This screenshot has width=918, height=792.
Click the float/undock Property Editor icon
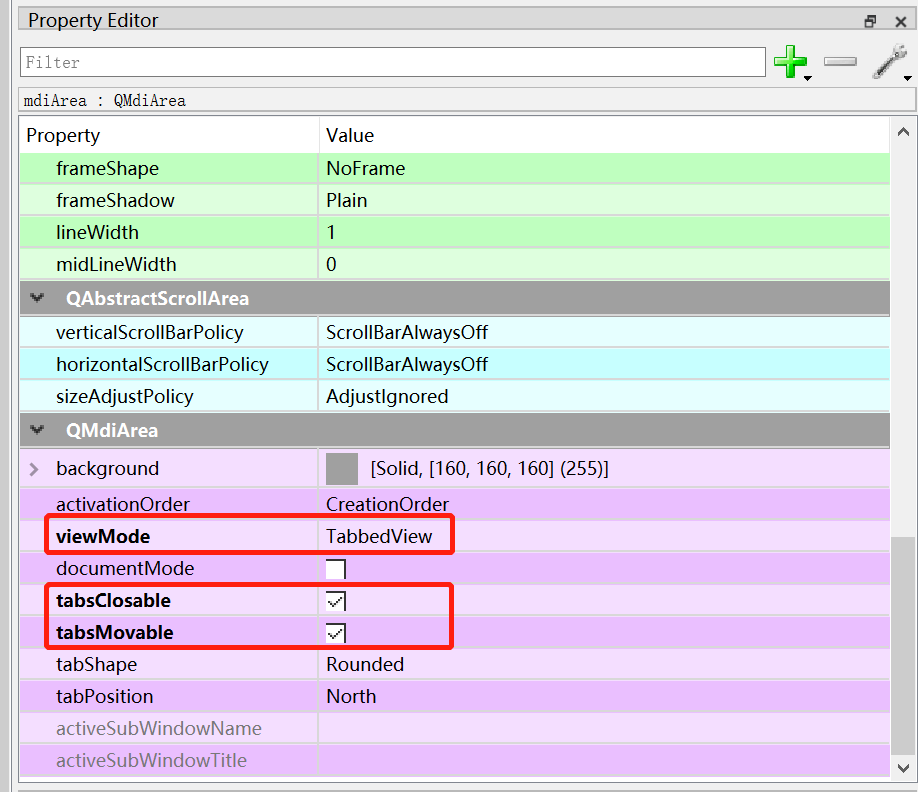coord(870,20)
